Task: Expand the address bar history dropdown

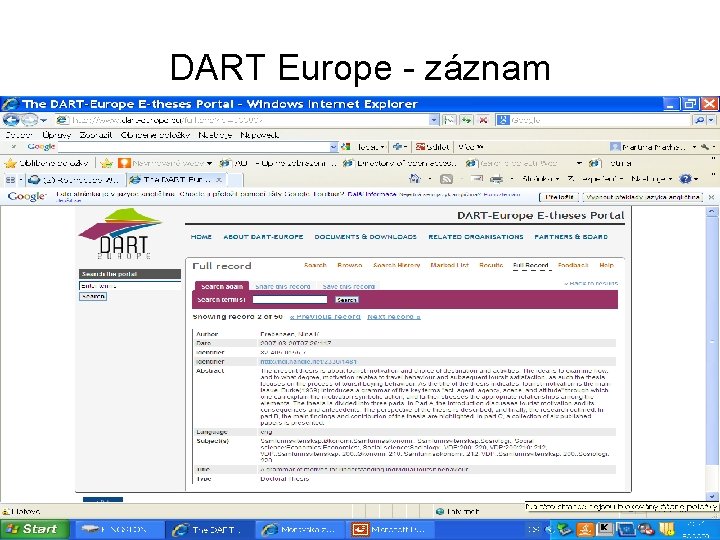Action: [434, 120]
